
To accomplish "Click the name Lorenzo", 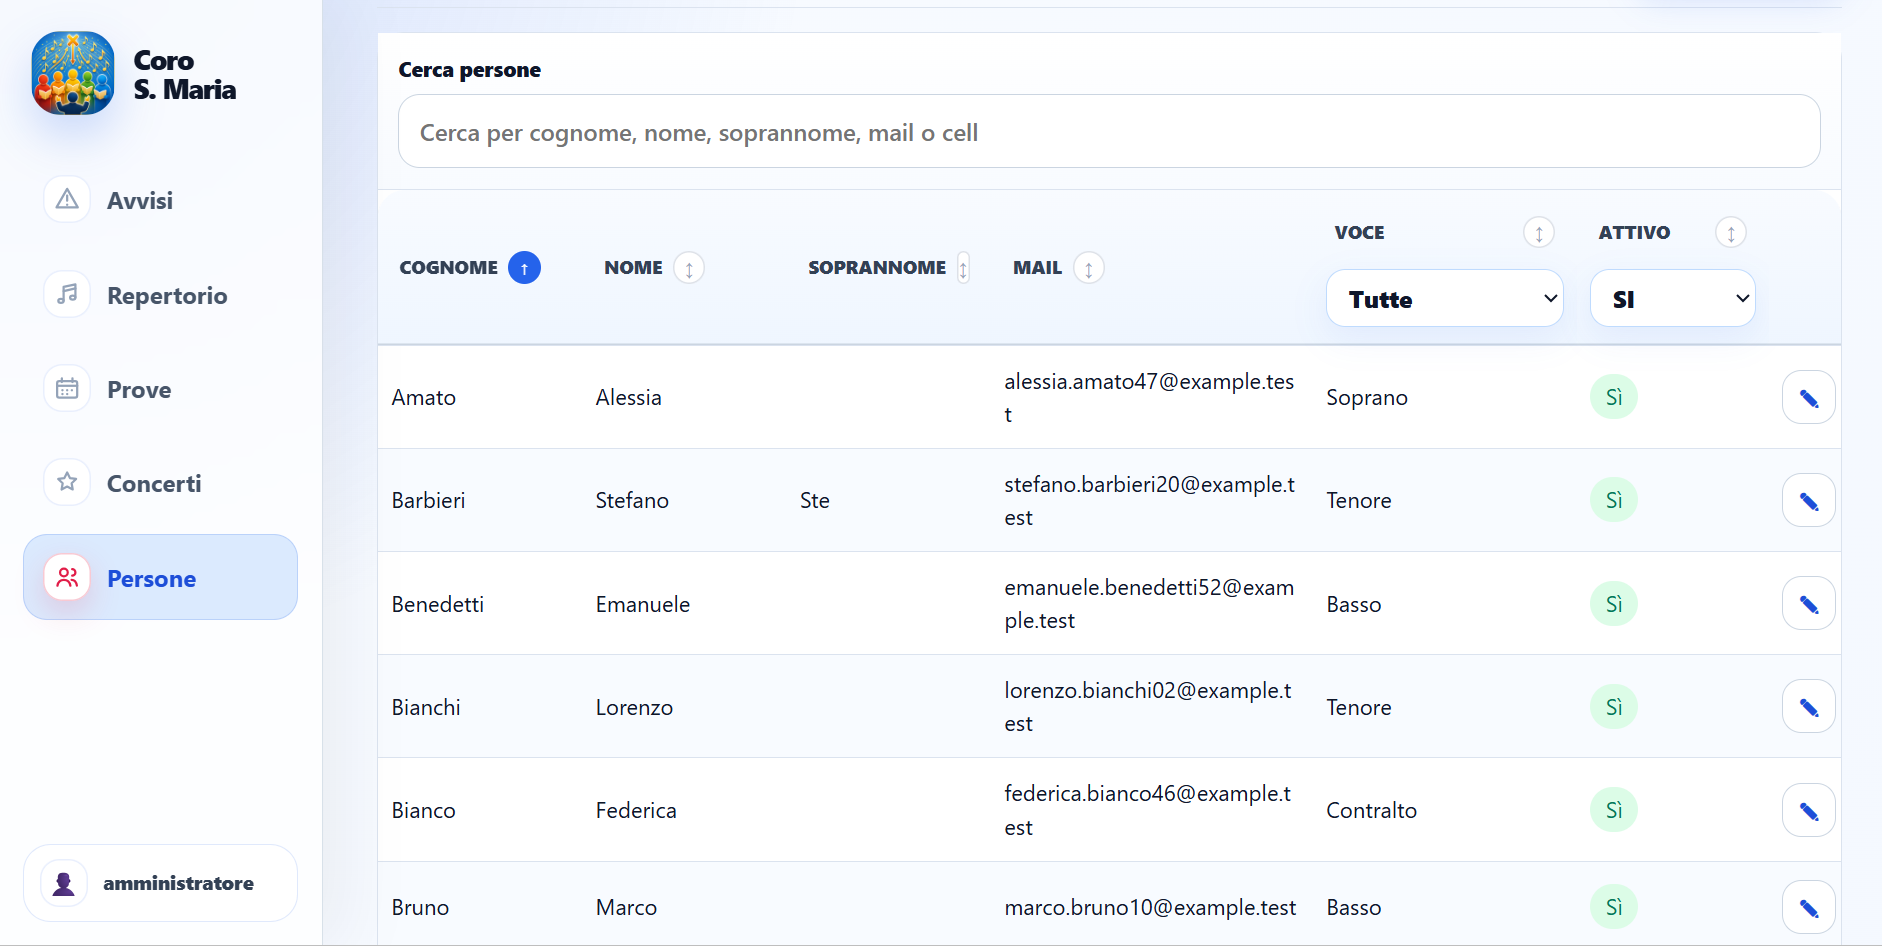I will 634,707.
